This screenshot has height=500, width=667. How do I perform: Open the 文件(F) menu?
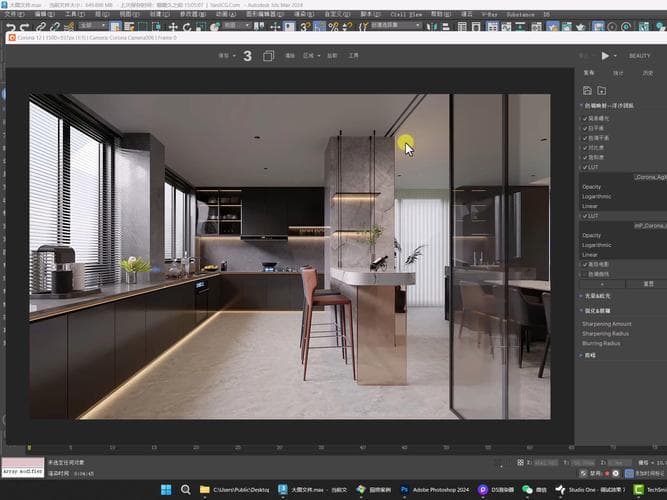pyautogui.click(x=14, y=14)
